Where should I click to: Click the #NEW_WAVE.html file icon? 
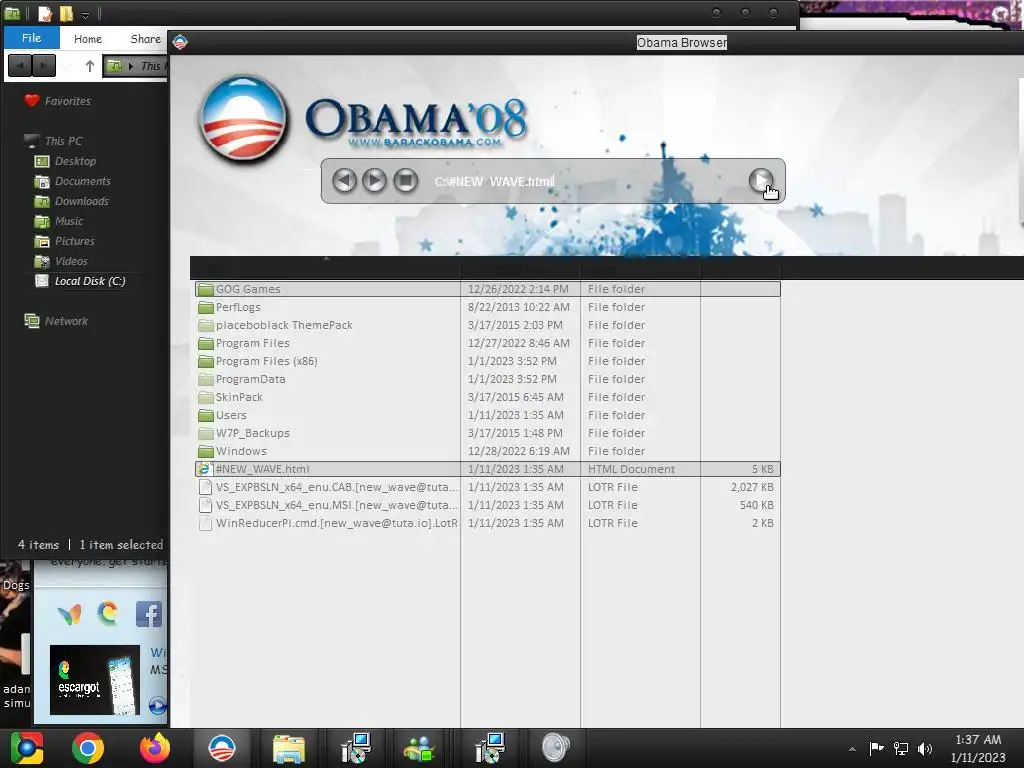(205, 469)
